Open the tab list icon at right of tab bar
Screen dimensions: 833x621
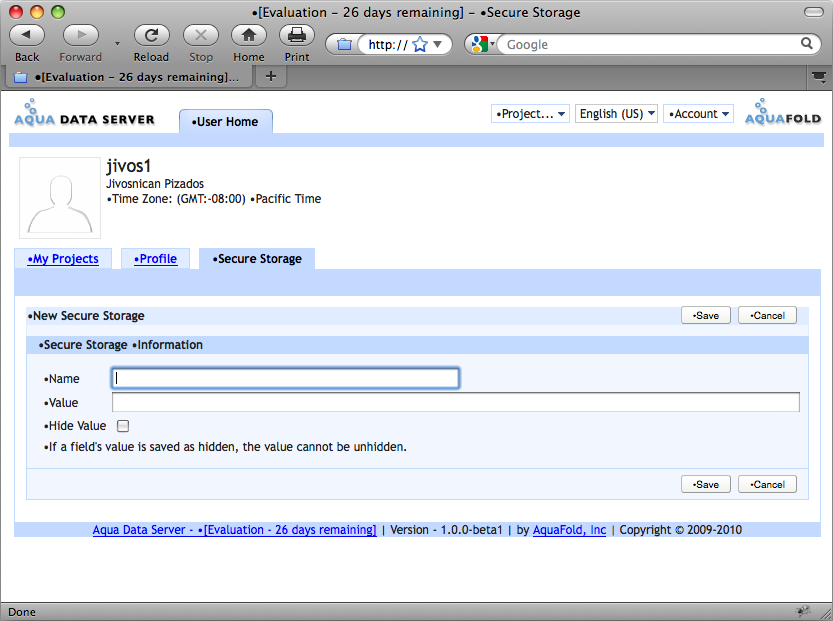[x=819, y=78]
